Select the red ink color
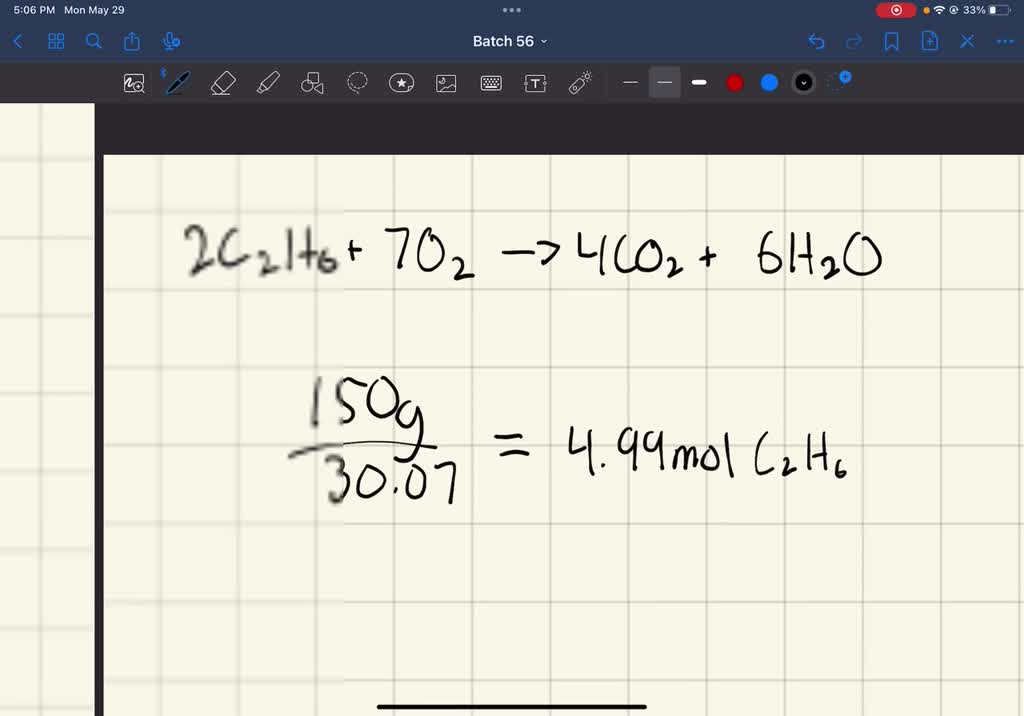Screen dimensions: 1024x716 [x=734, y=82]
